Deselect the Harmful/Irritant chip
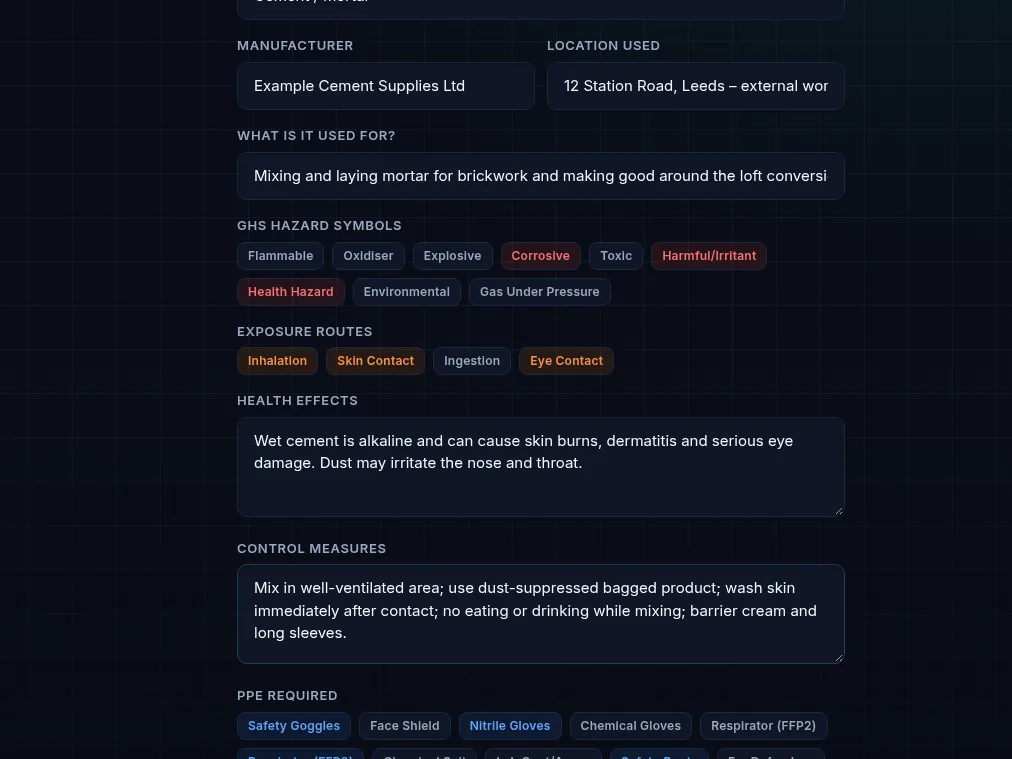 (x=709, y=256)
